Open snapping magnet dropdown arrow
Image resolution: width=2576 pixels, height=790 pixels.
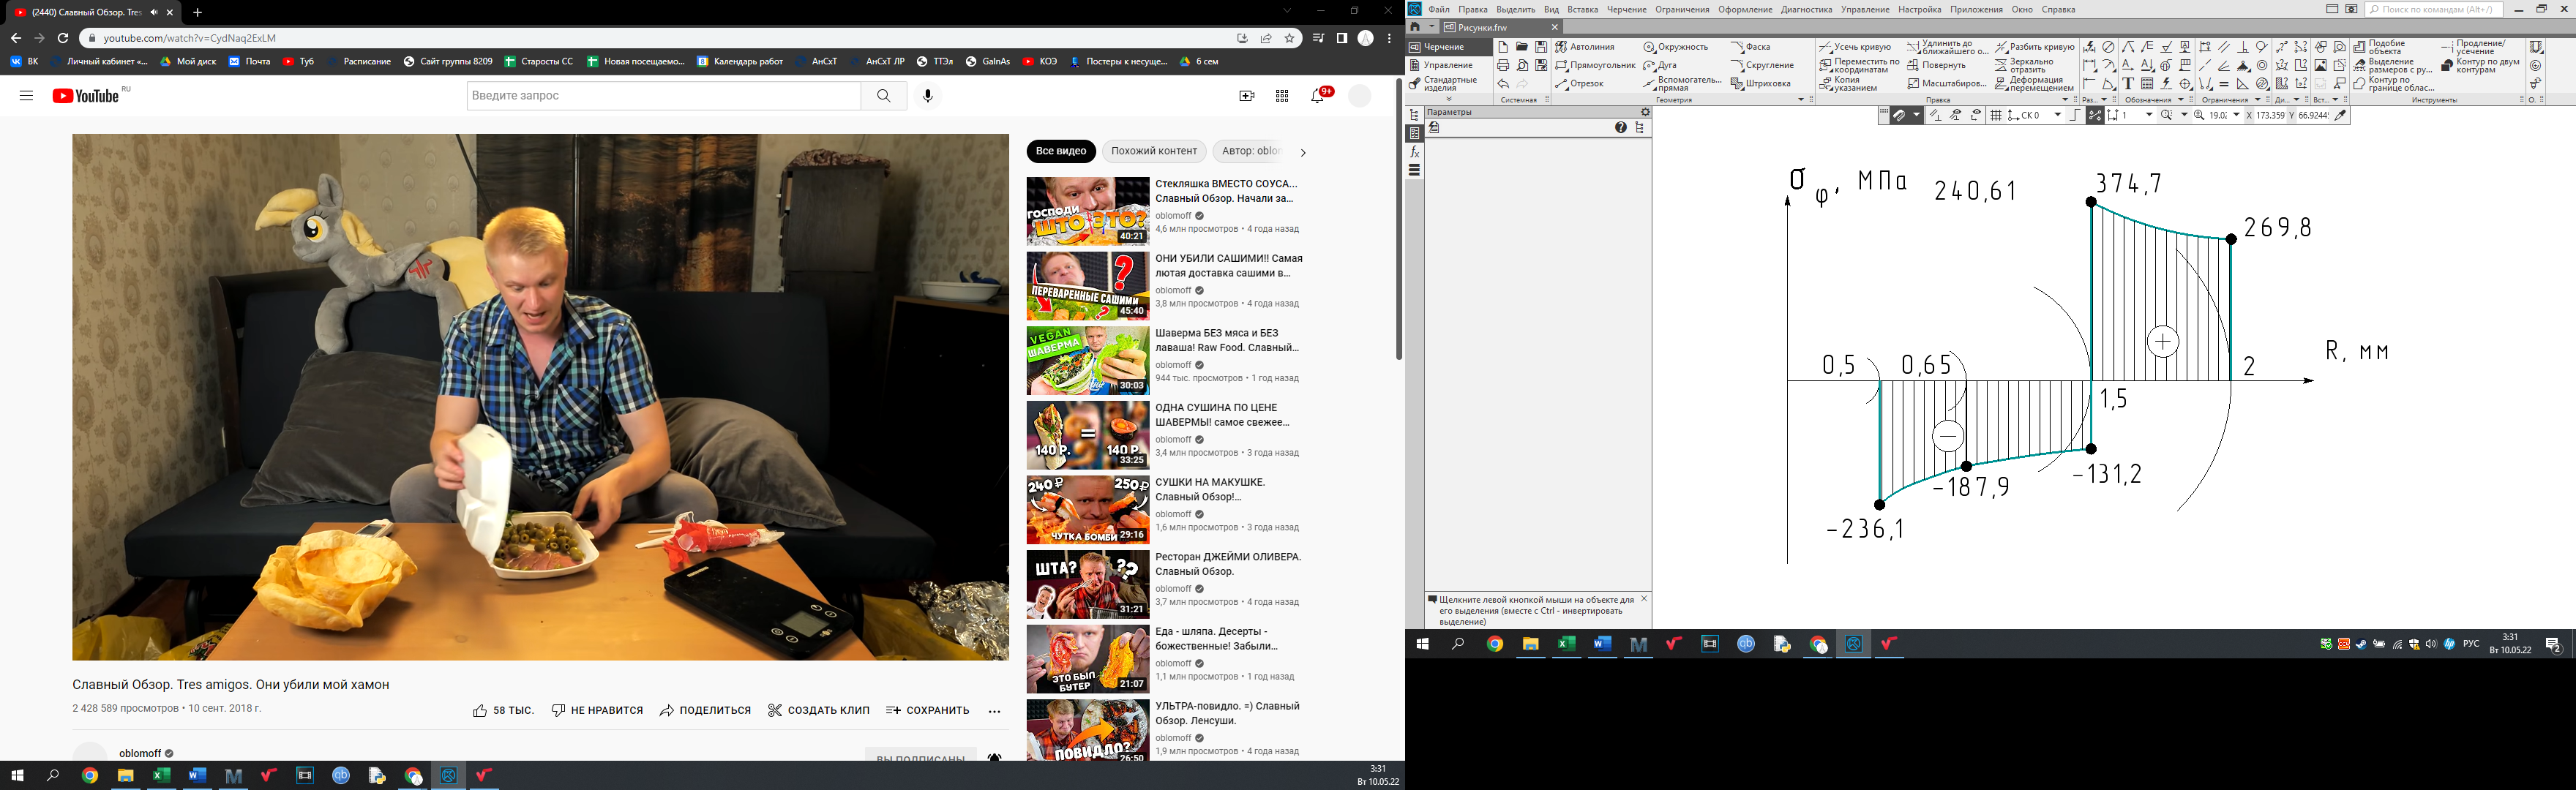click(x=1917, y=116)
